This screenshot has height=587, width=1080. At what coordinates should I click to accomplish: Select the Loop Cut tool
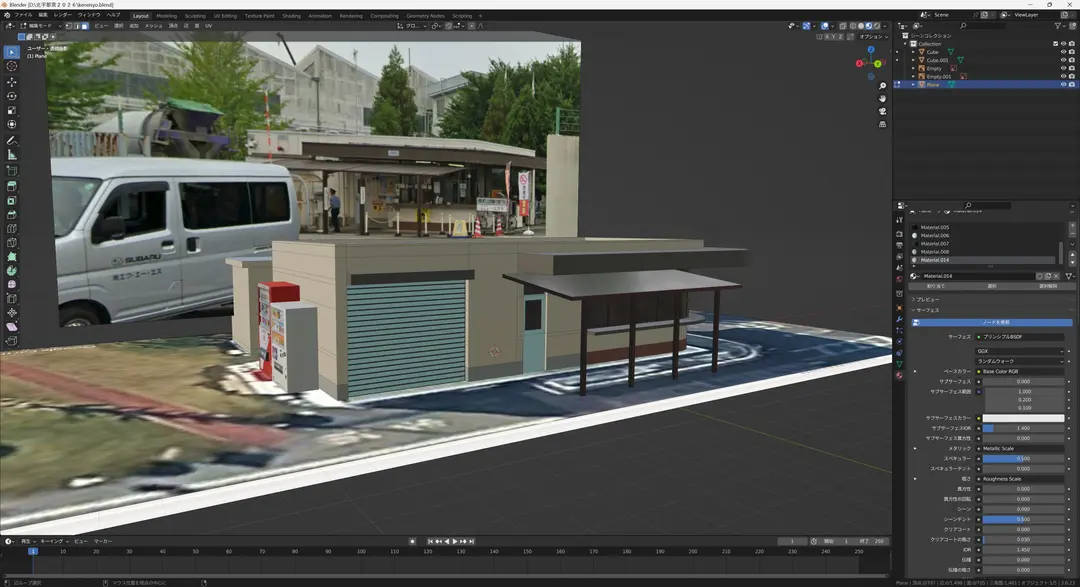click(12, 229)
